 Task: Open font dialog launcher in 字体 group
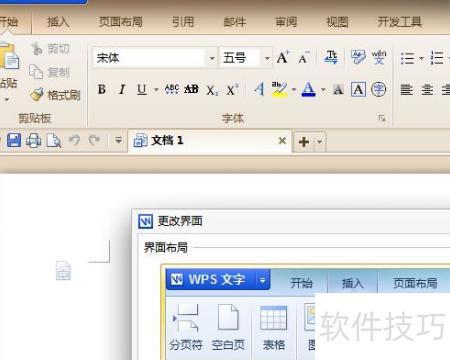pyautogui.click(x=382, y=118)
